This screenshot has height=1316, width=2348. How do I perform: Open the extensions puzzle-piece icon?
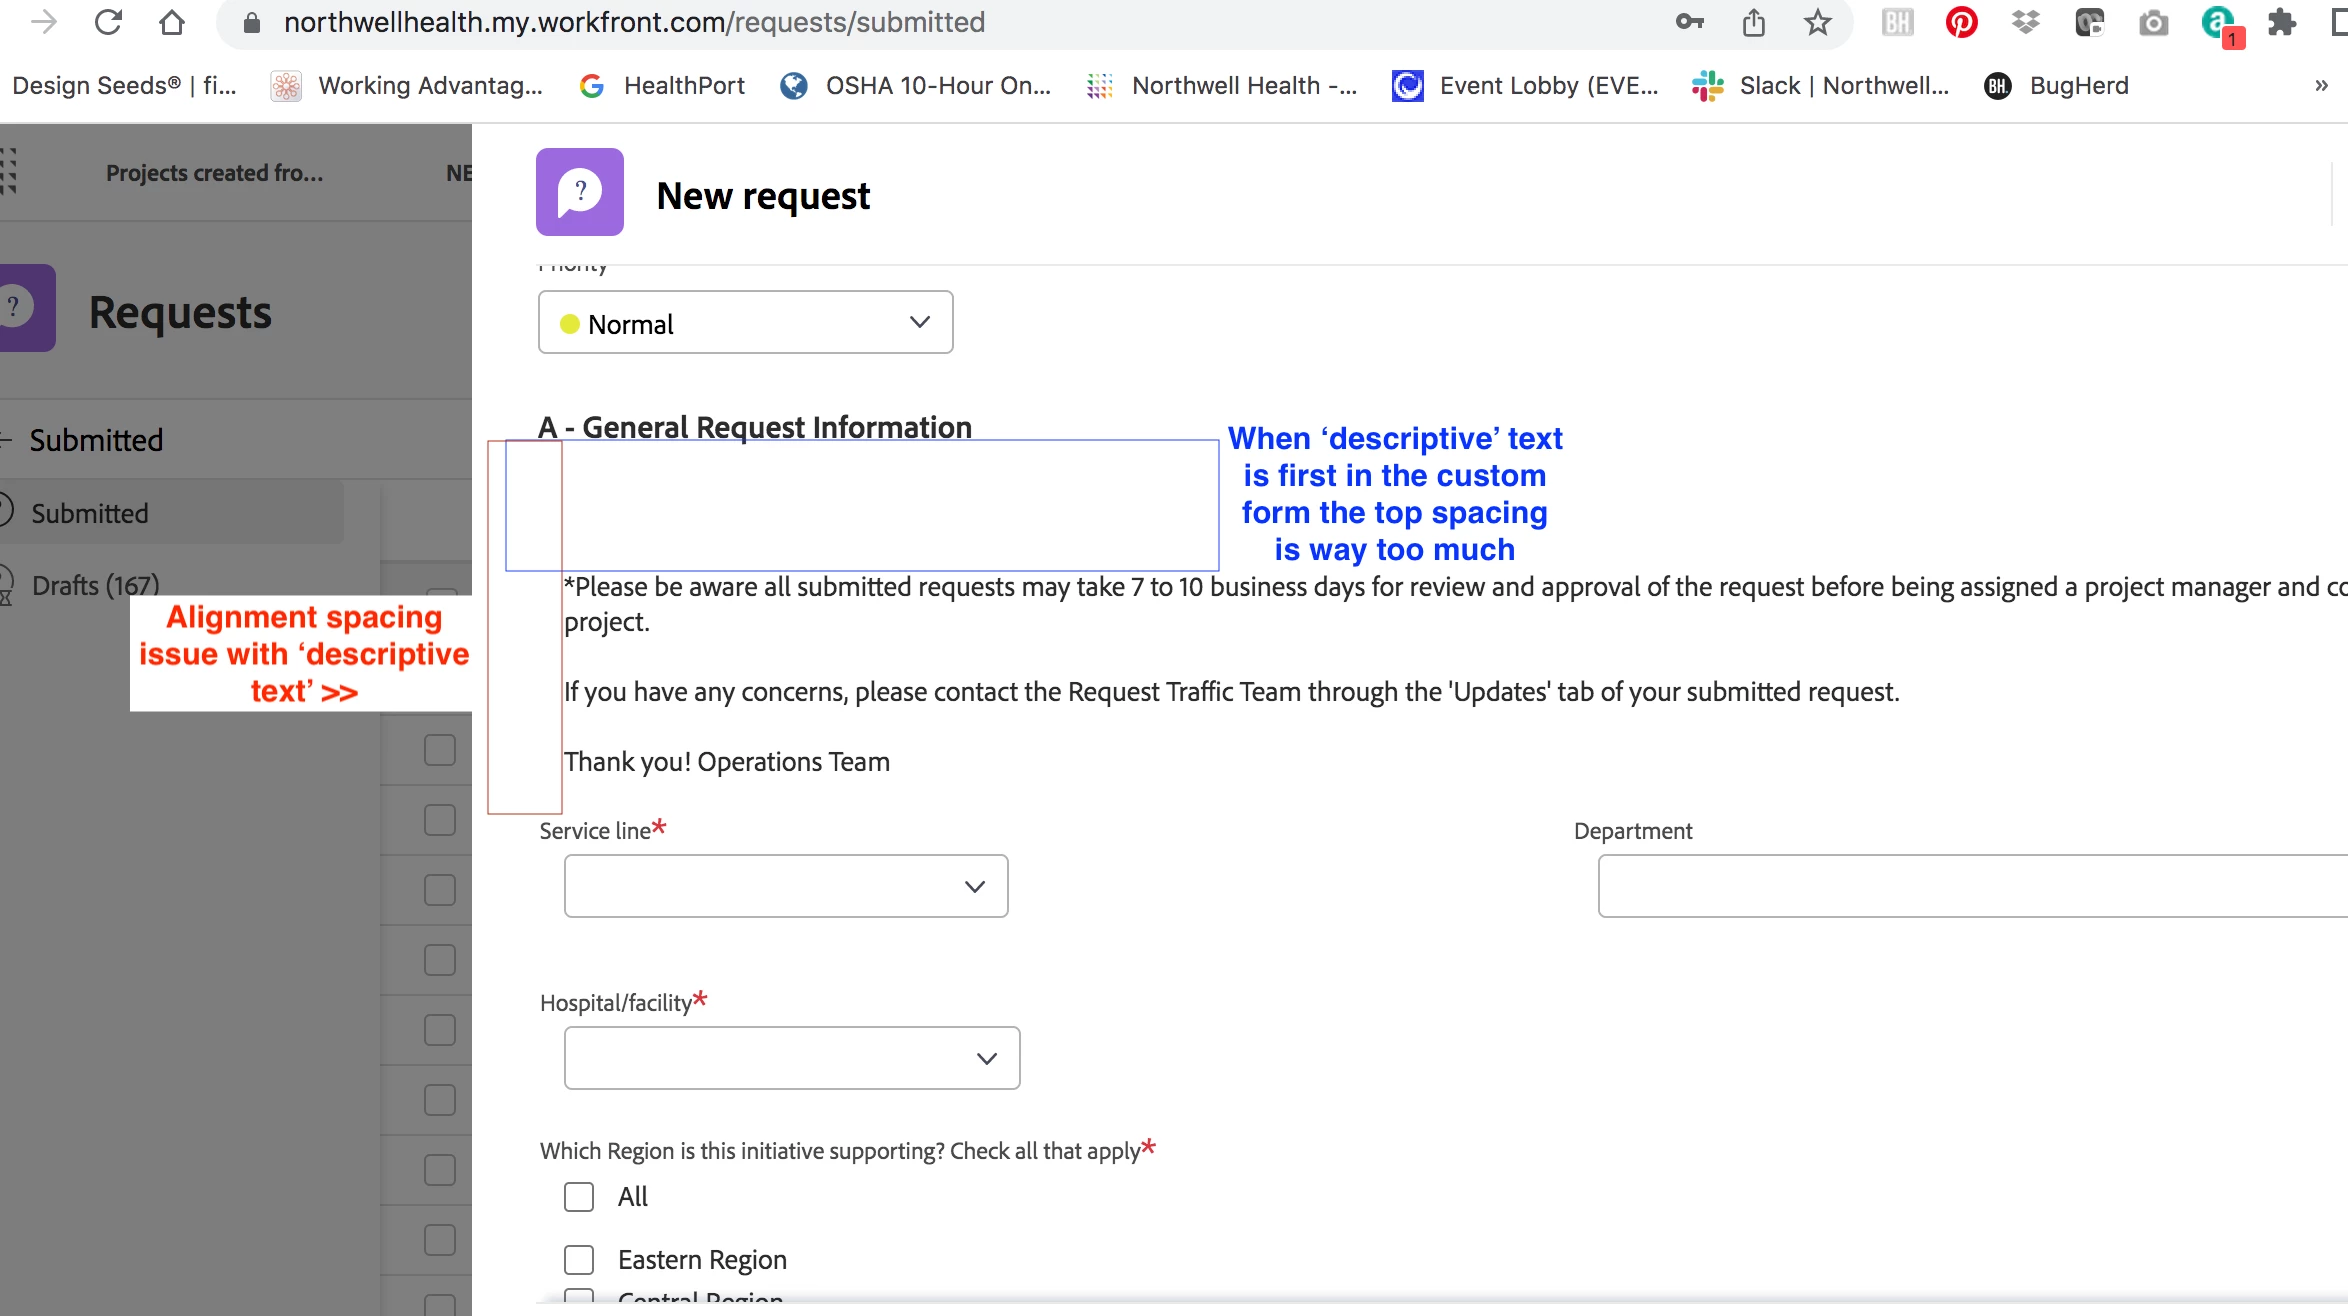click(x=2282, y=22)
